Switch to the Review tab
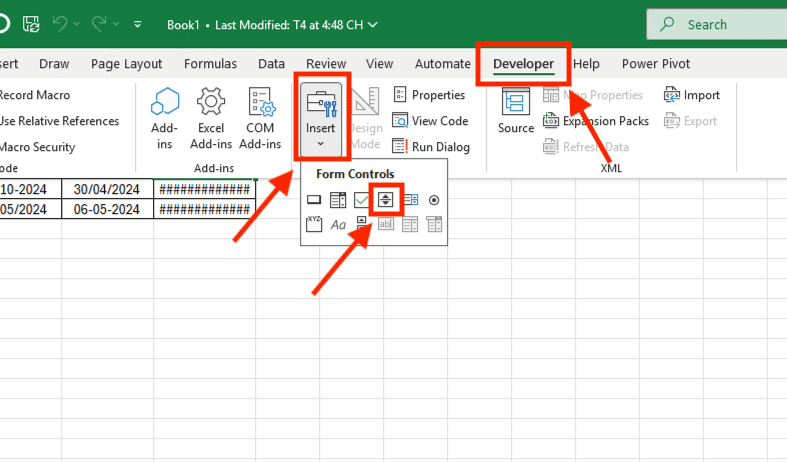Screen dimensions: 787x462 [326, 64]
